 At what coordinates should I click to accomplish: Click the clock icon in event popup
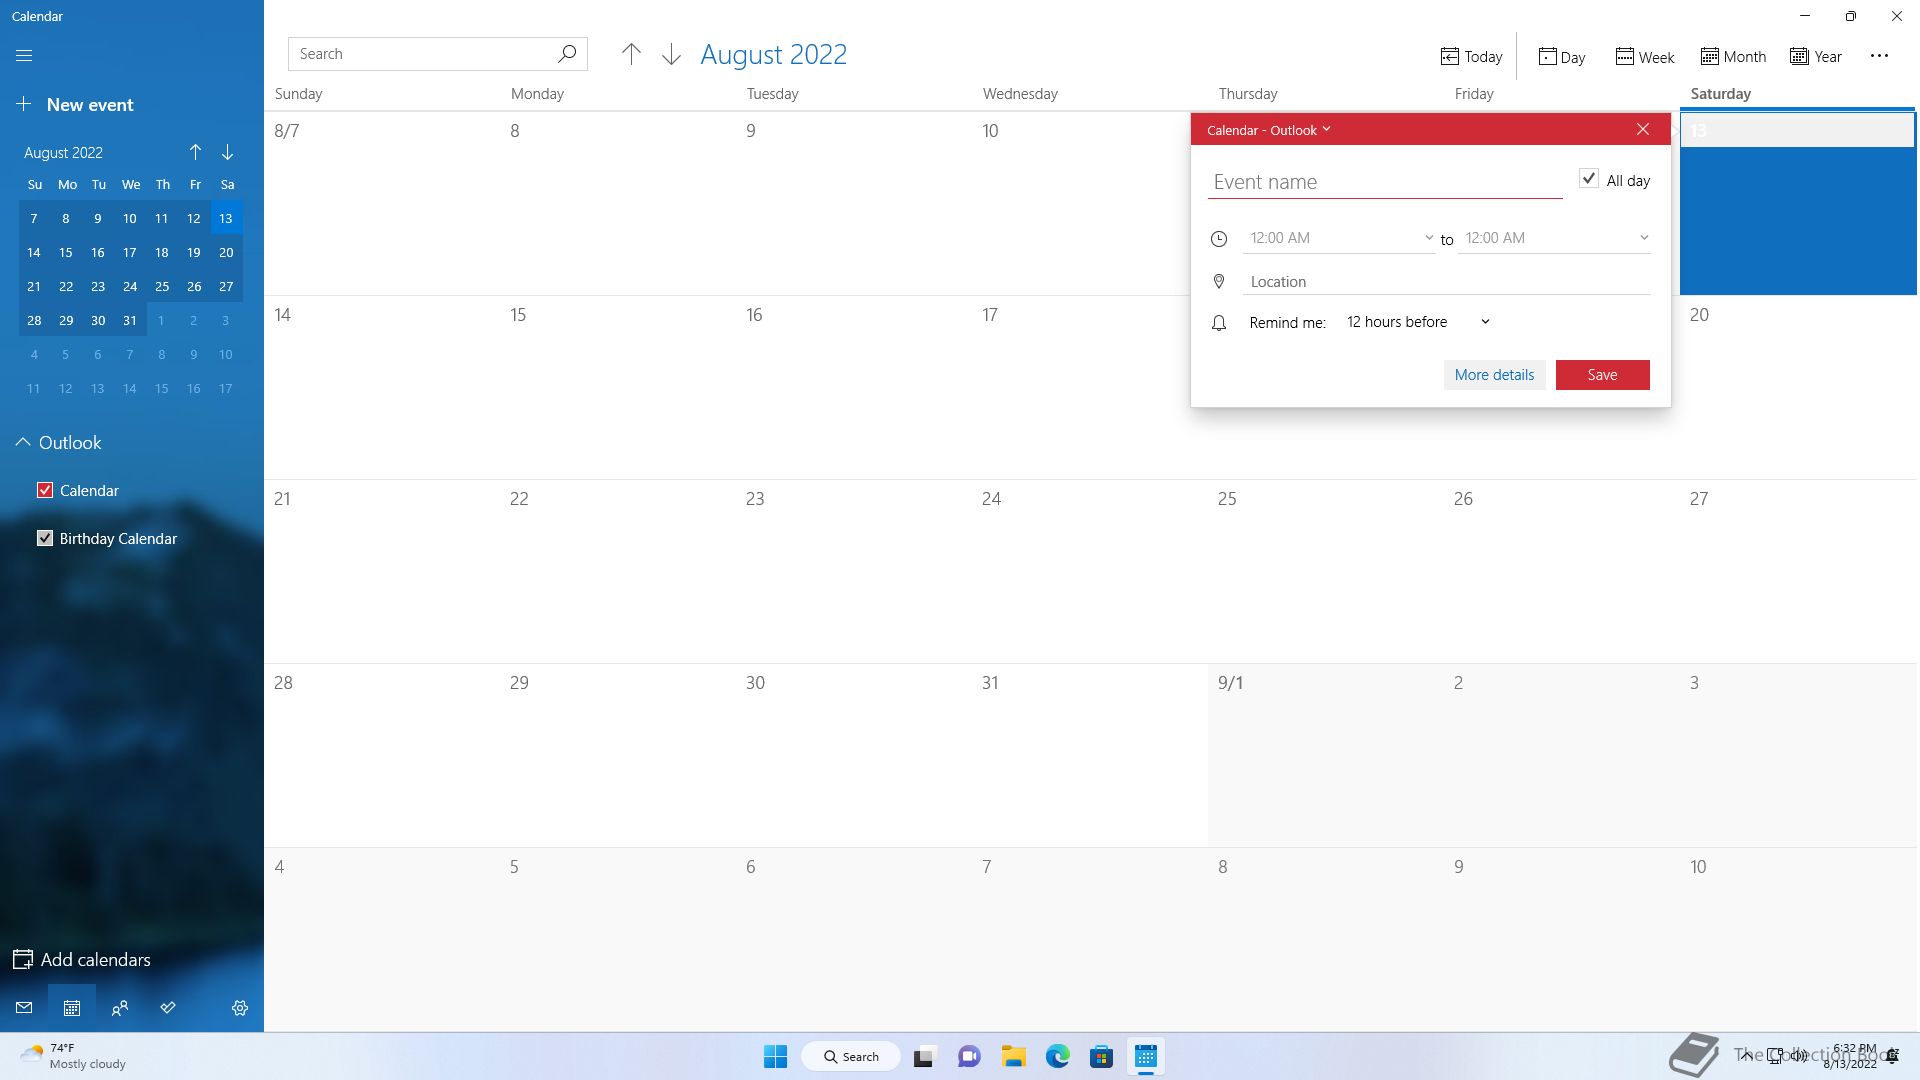click(1219, 239)
